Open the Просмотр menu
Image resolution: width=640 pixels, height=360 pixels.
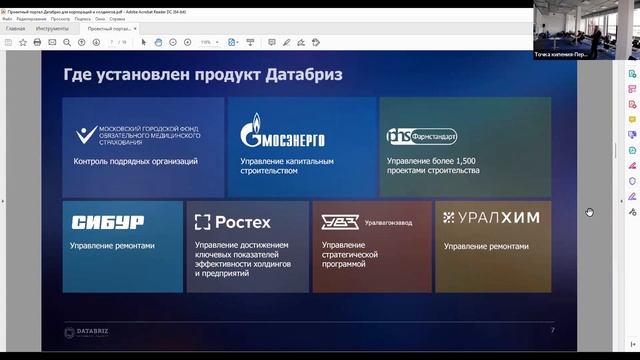(60, 19)
